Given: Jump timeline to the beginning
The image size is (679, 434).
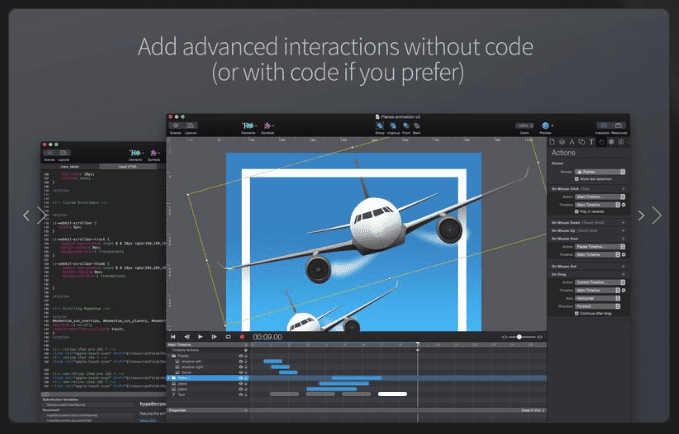Looking at the screenshot, I should click(x=173, y=337).
